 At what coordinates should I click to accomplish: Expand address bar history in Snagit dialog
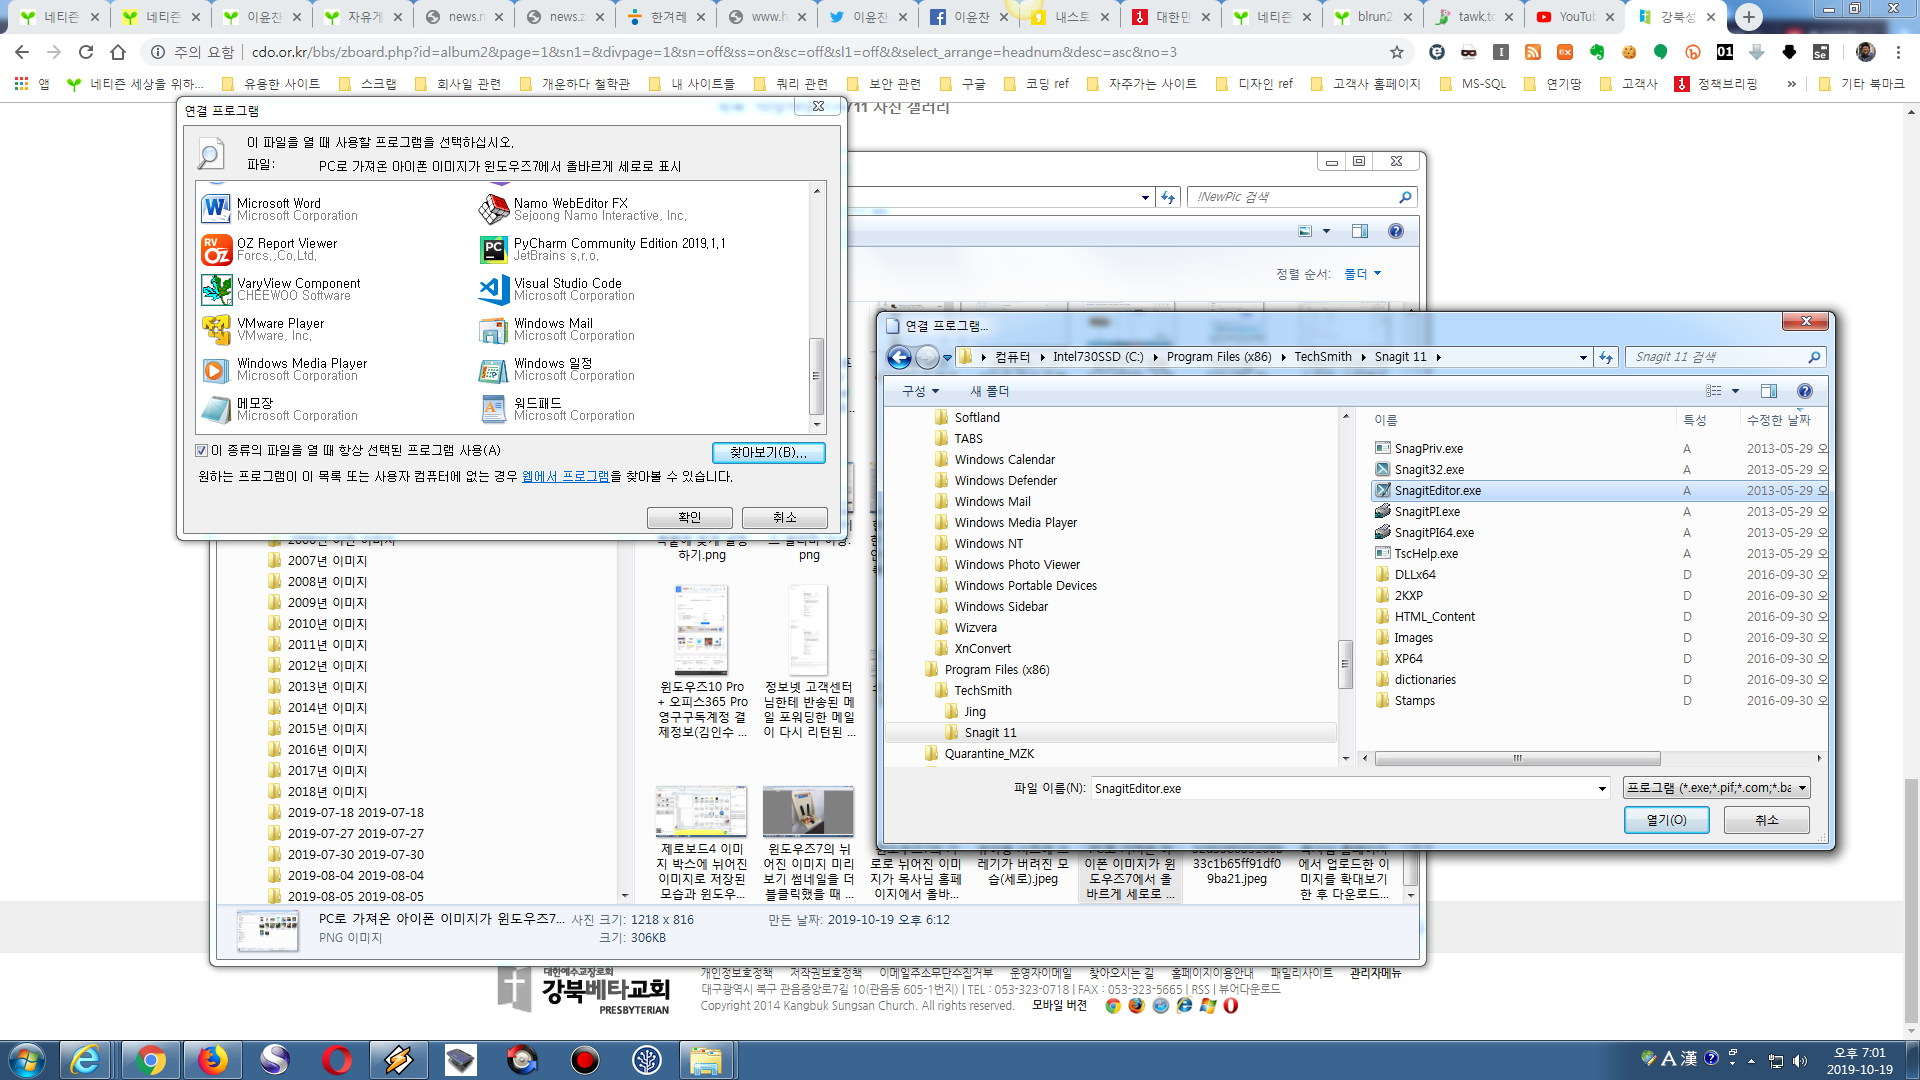click(x=1583, y=357)
